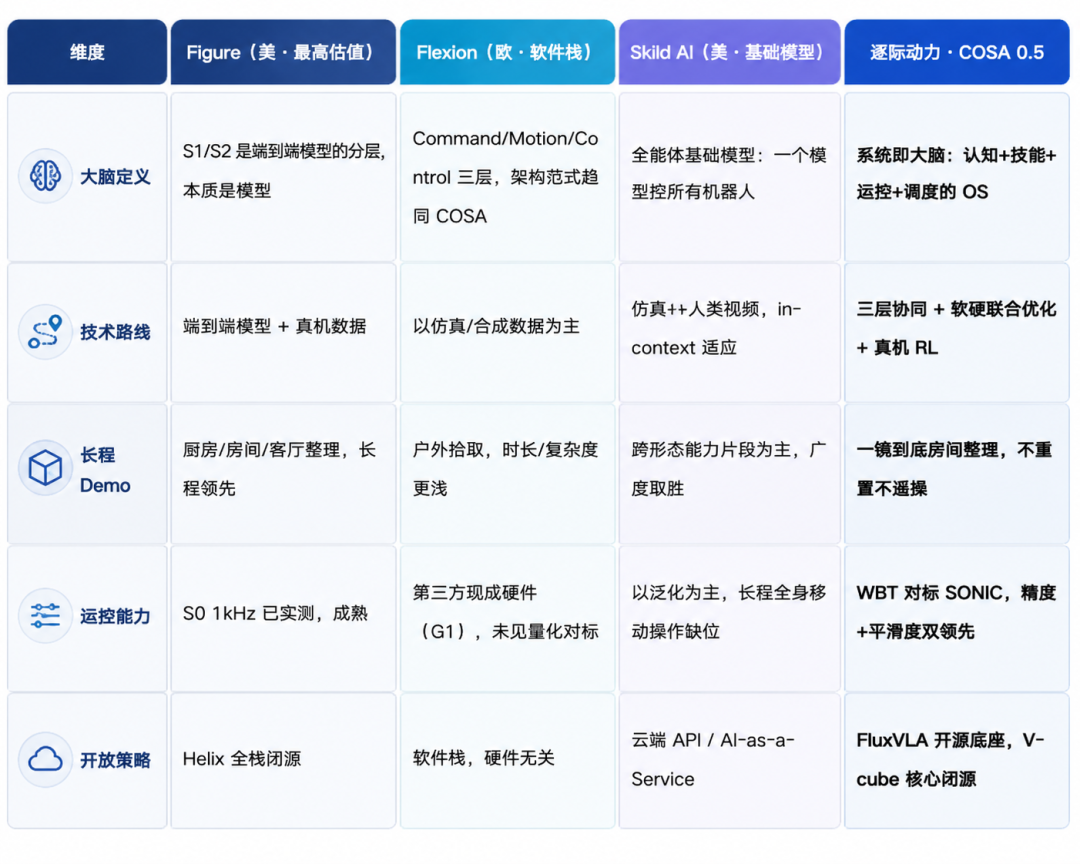Click the 全能体基础模型 cell
This screenshot has width=1080, height=864.
tap(729, 177)
